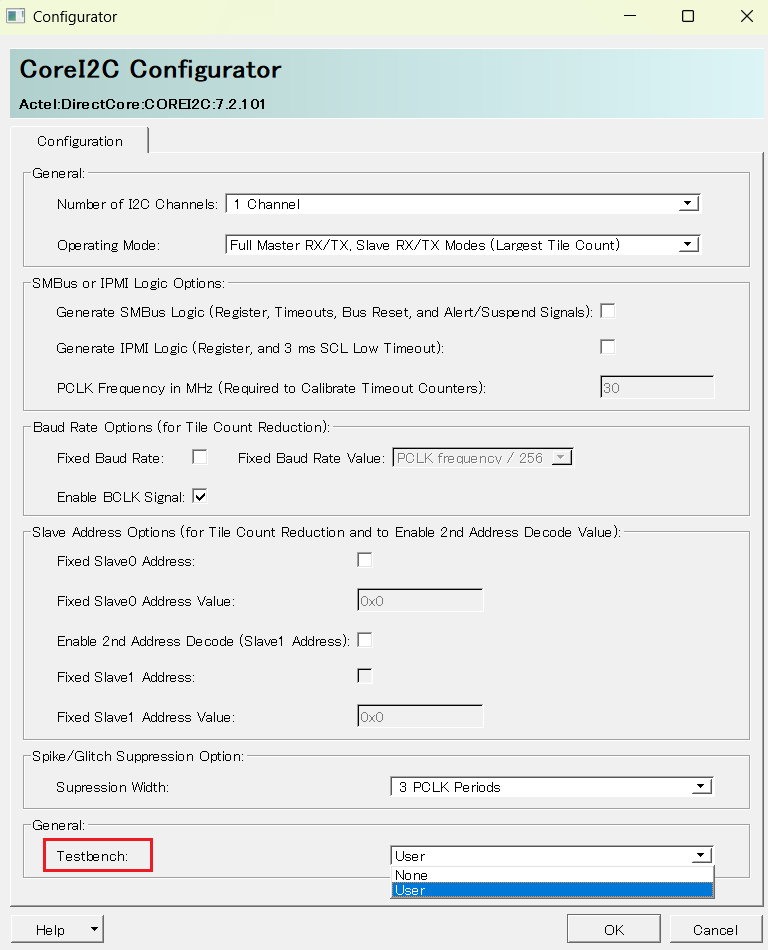Check the Fixed Slave1 Address box
768x950 pixels.
(365, 676)
